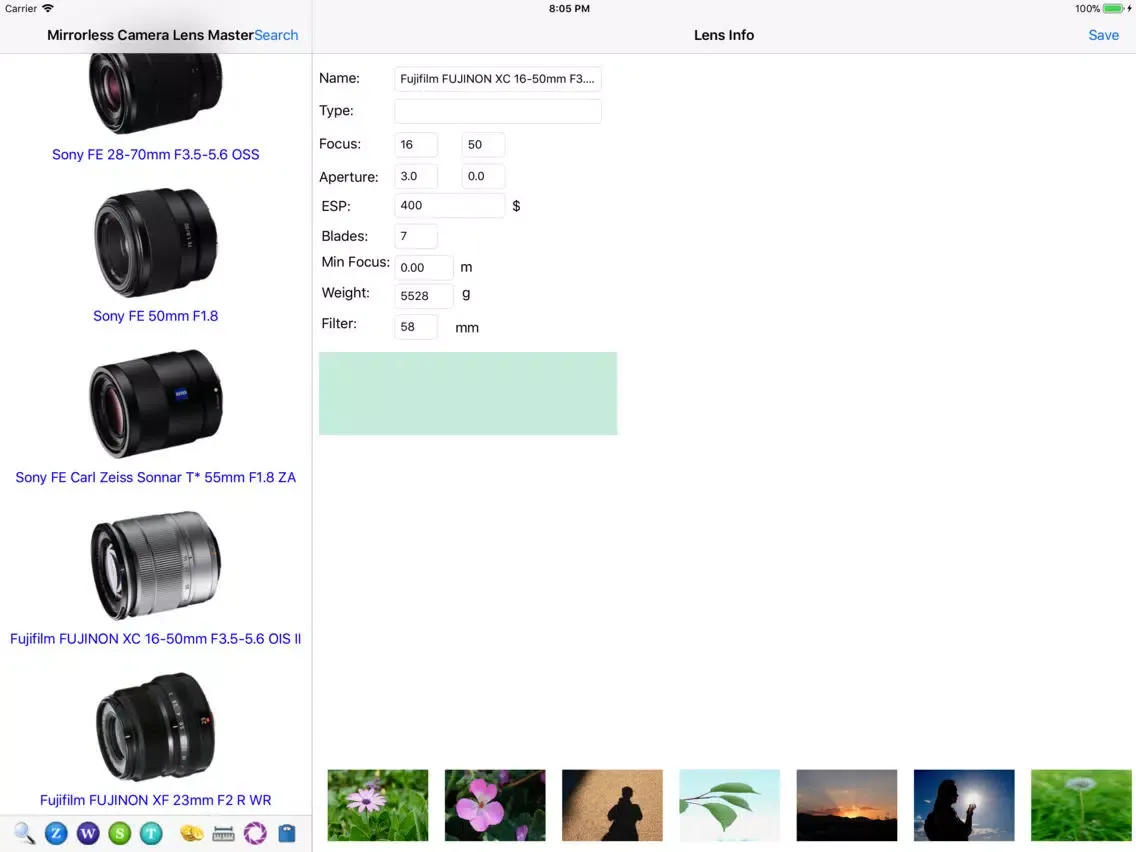Tap the Wi-Fi icon in the status bar
Viewport: 1136px width, 852px height.
click(48, 8)
